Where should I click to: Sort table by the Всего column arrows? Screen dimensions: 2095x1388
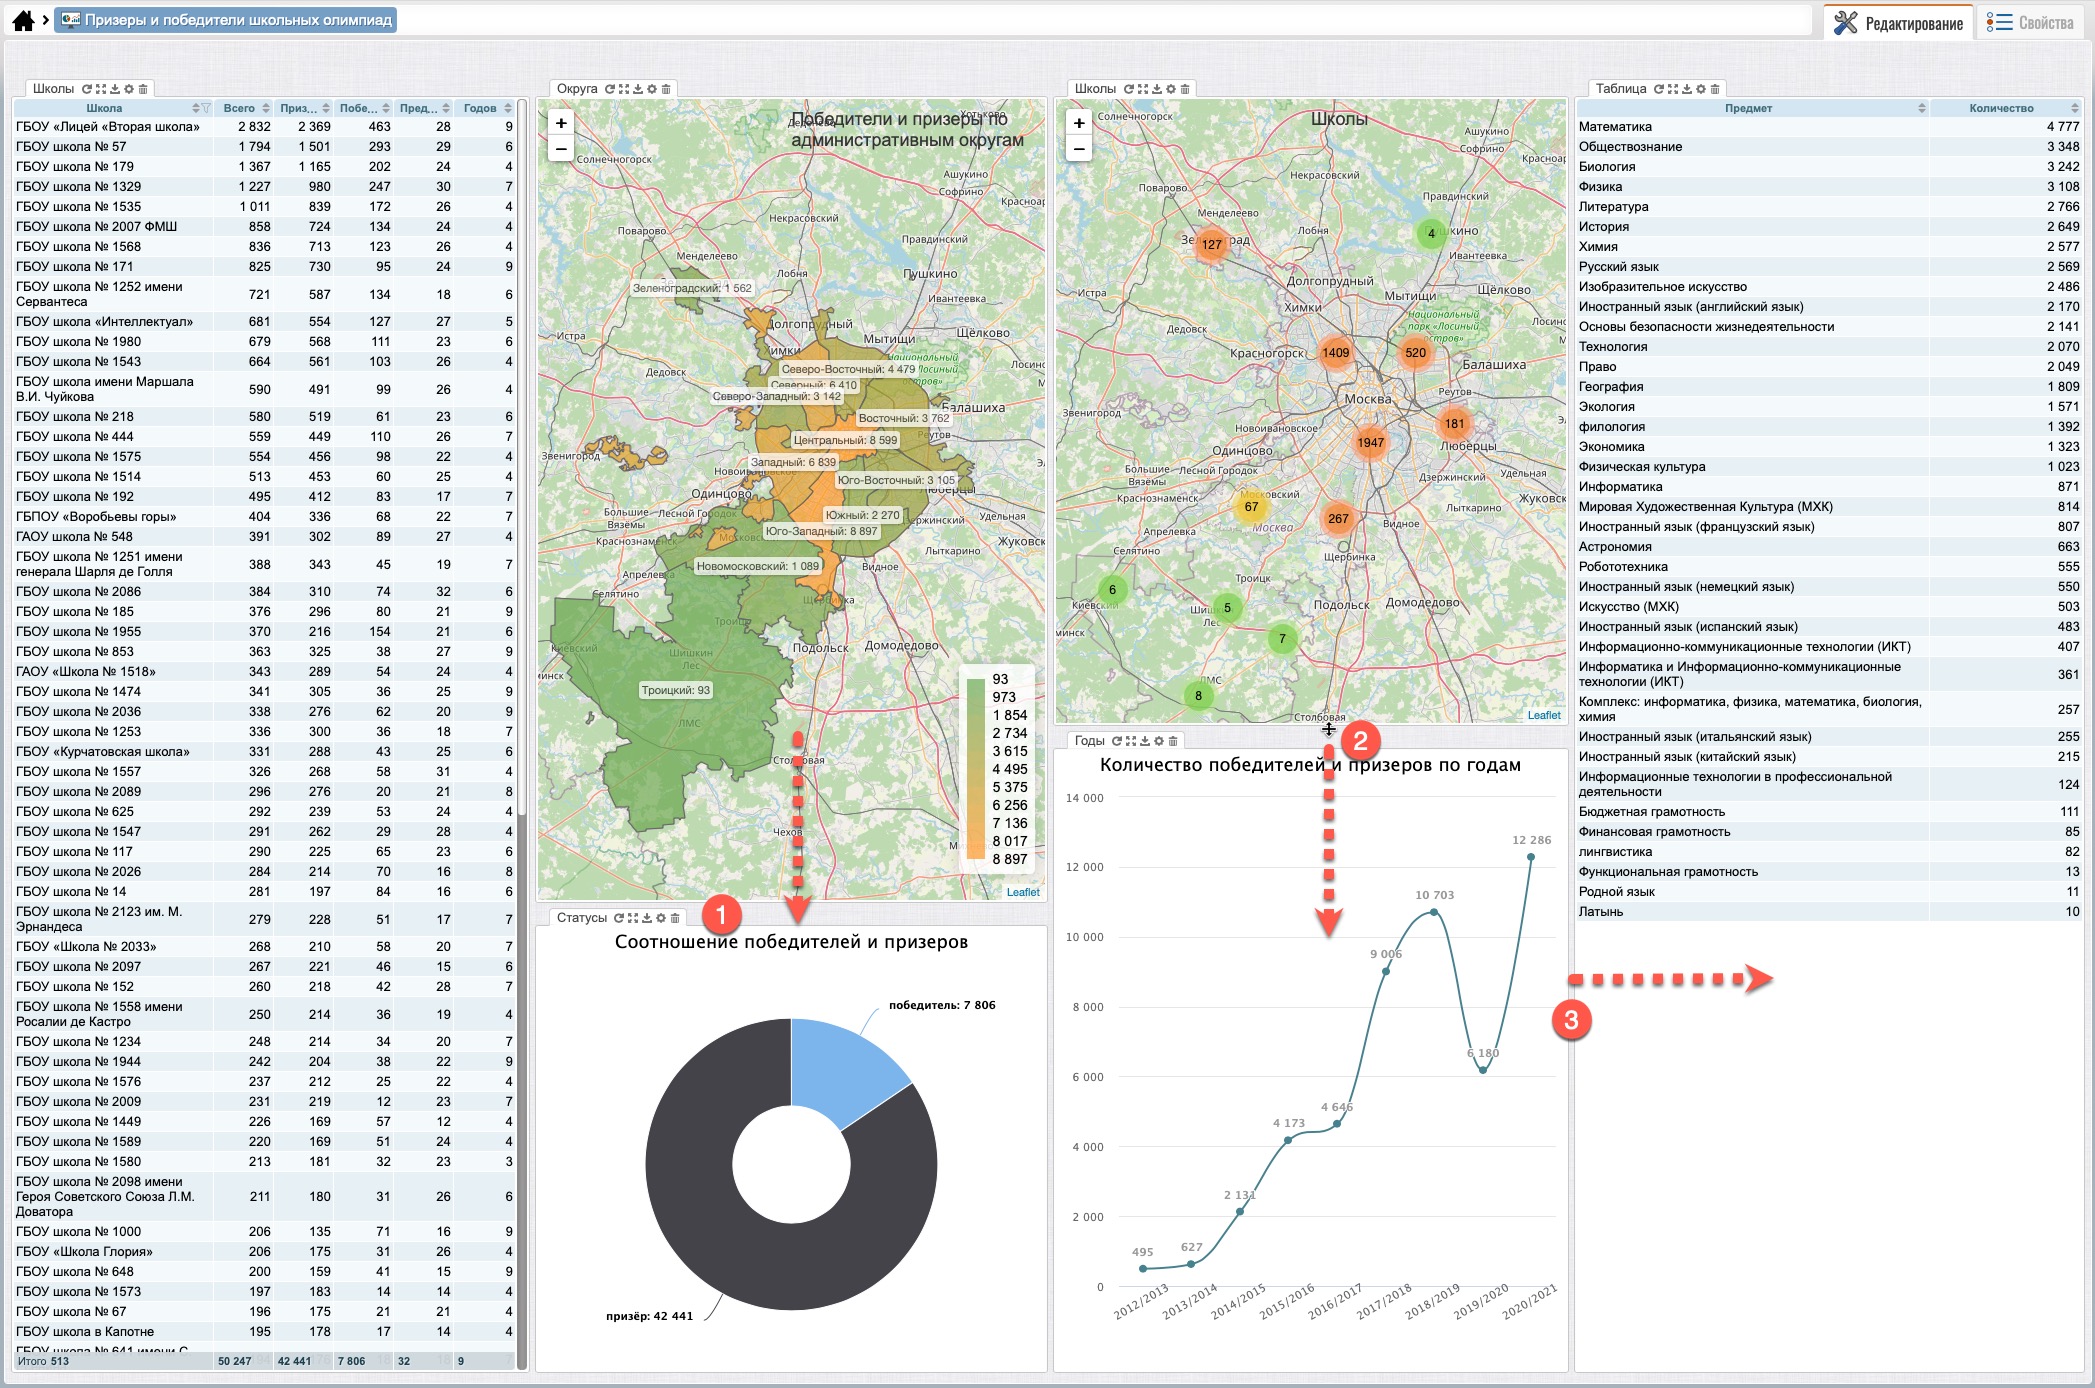(x=266, y=108)
